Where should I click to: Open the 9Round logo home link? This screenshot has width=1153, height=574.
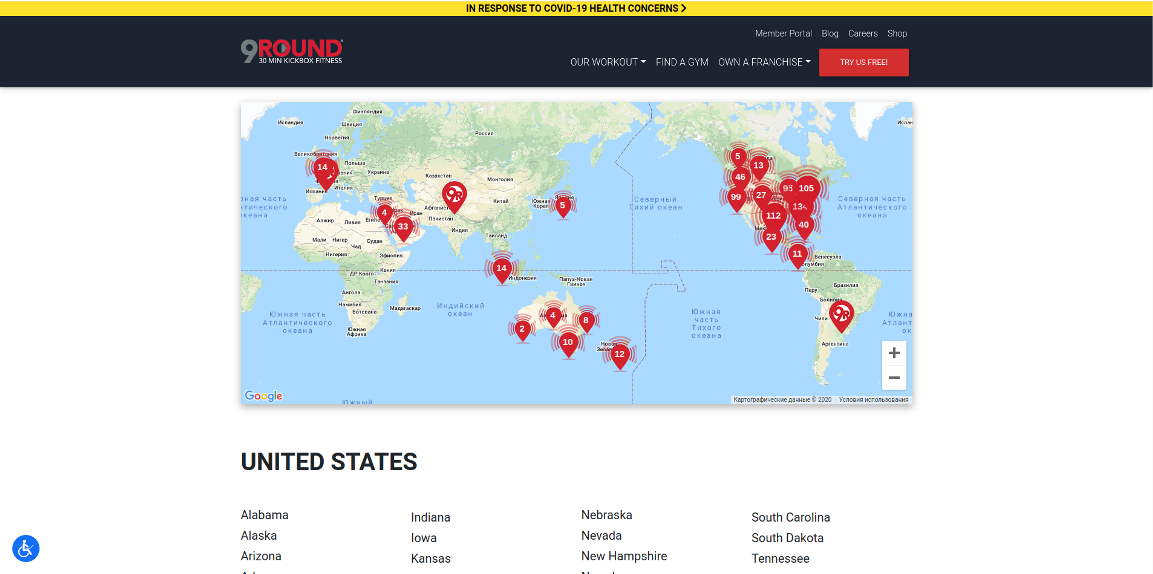[x=291, y=51]
